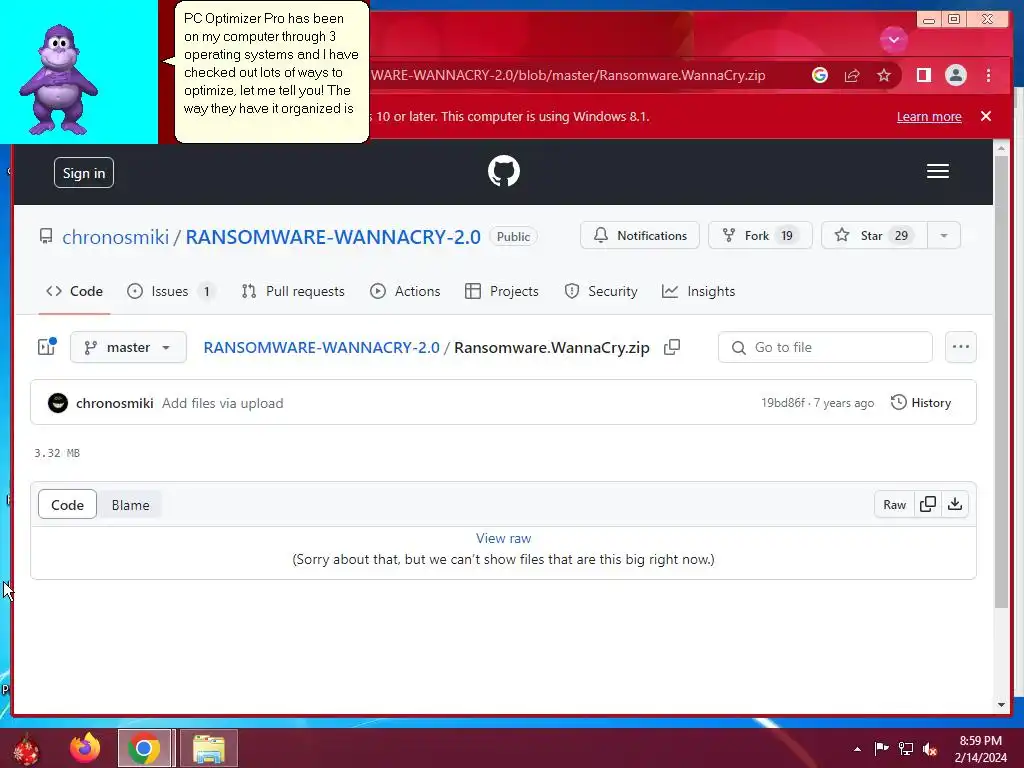Expand the file tree side panel icon
Viewport: 1024px width, 768px height.
pyautogui.click(x=47, y=347)
